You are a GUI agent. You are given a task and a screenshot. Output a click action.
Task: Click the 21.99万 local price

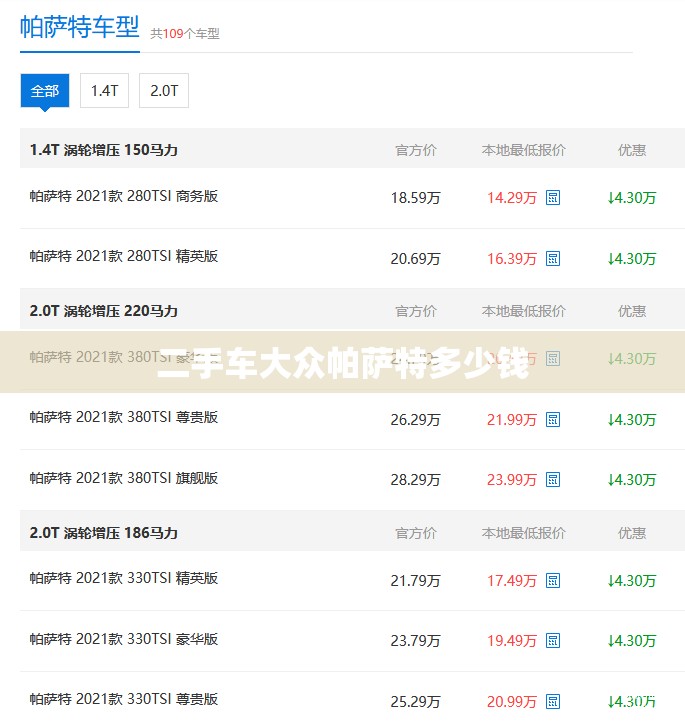pyautogui.click(x=512, y=419)
